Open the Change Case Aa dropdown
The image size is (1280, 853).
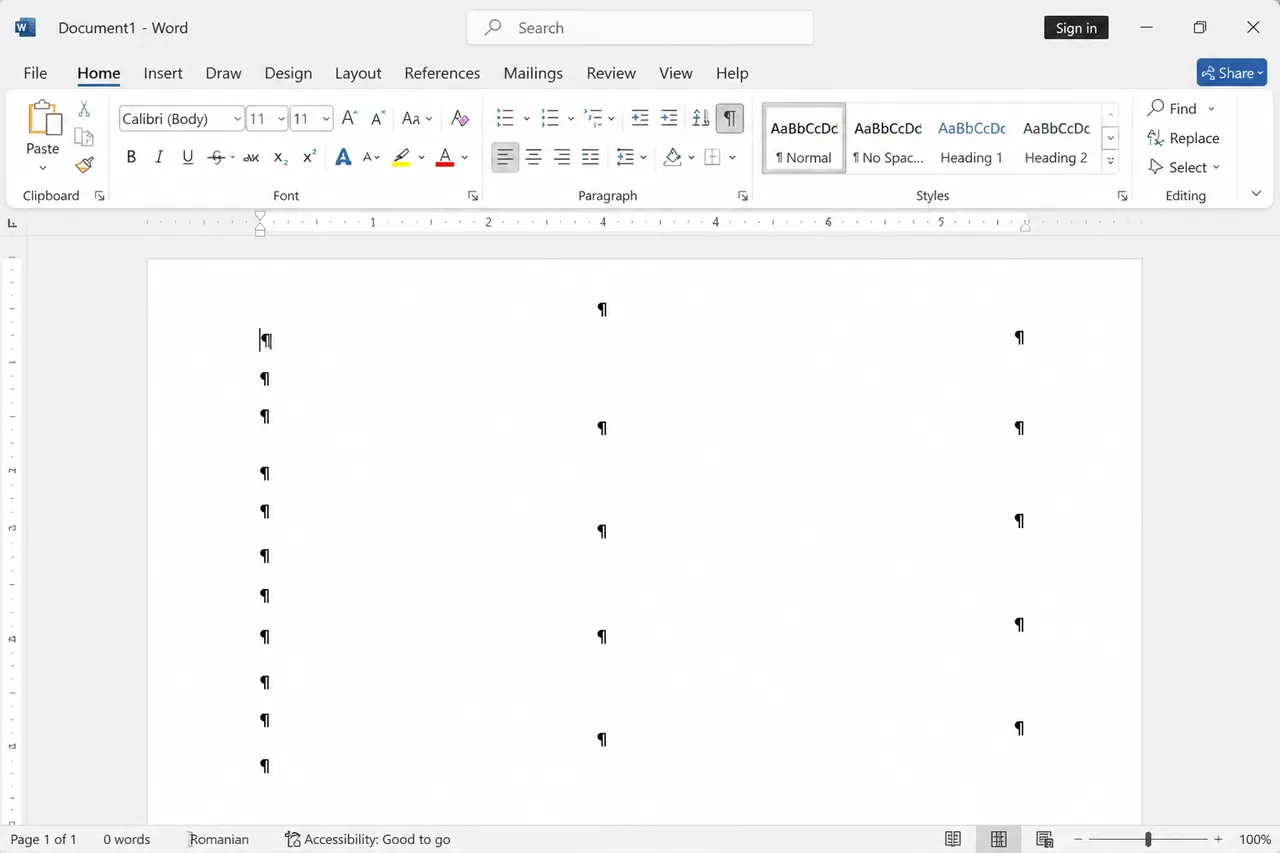click(x=417, y=118)
